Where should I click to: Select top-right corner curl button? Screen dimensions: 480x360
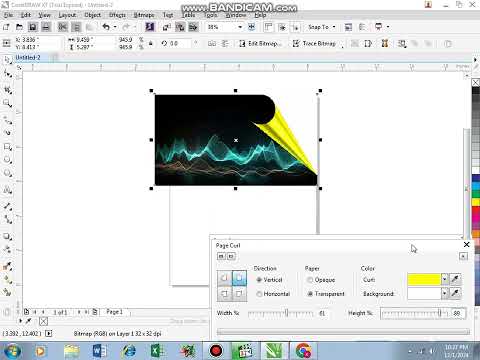pos(239,278)
